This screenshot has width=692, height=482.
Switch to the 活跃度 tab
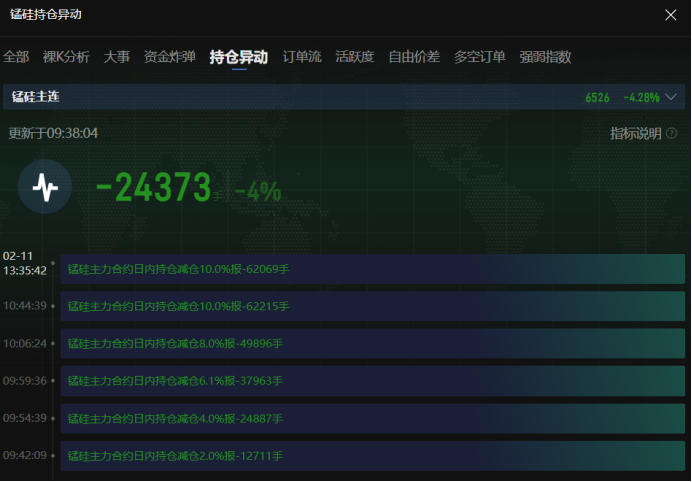355,57
